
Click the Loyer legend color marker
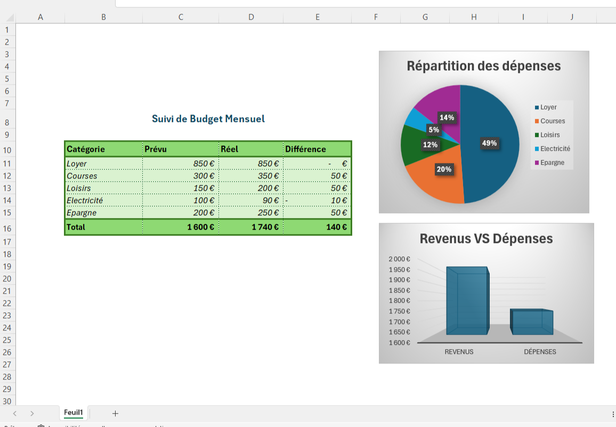tap(537, 107)
